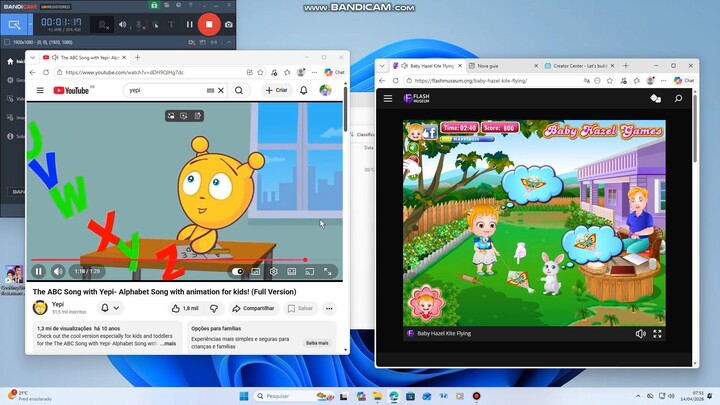720x405 pixels.
Task: Open the YouTube hamburger guide menu
Action: [x=40, y=90]
